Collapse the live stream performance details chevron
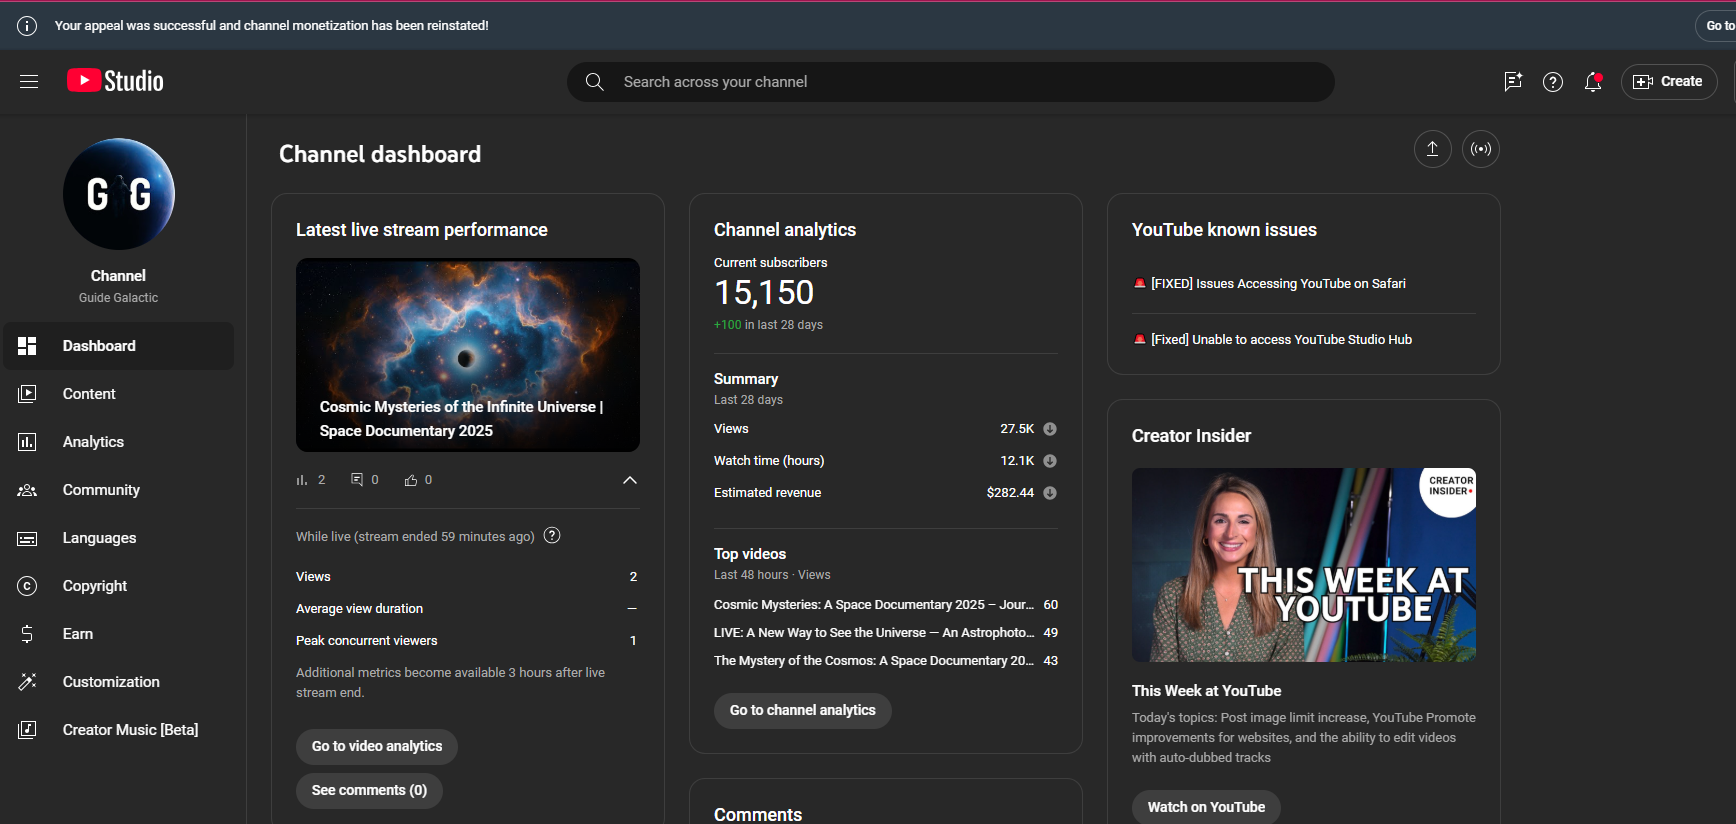The height and width of the screenshot is (824, 1736). tap(630, 480)
